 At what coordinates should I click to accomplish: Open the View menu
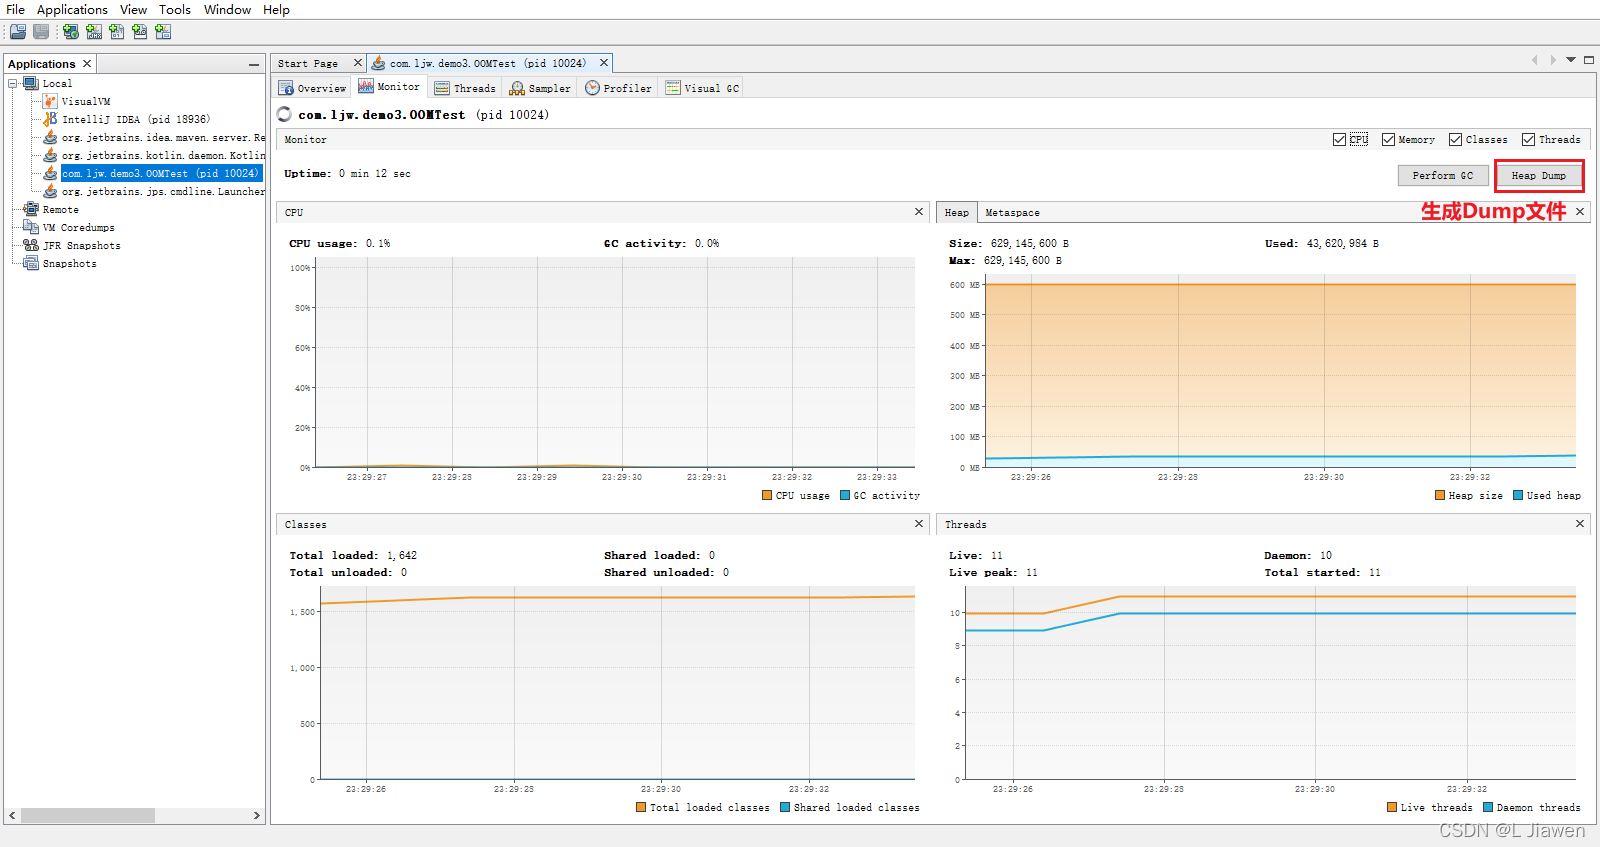coord(133,9)
